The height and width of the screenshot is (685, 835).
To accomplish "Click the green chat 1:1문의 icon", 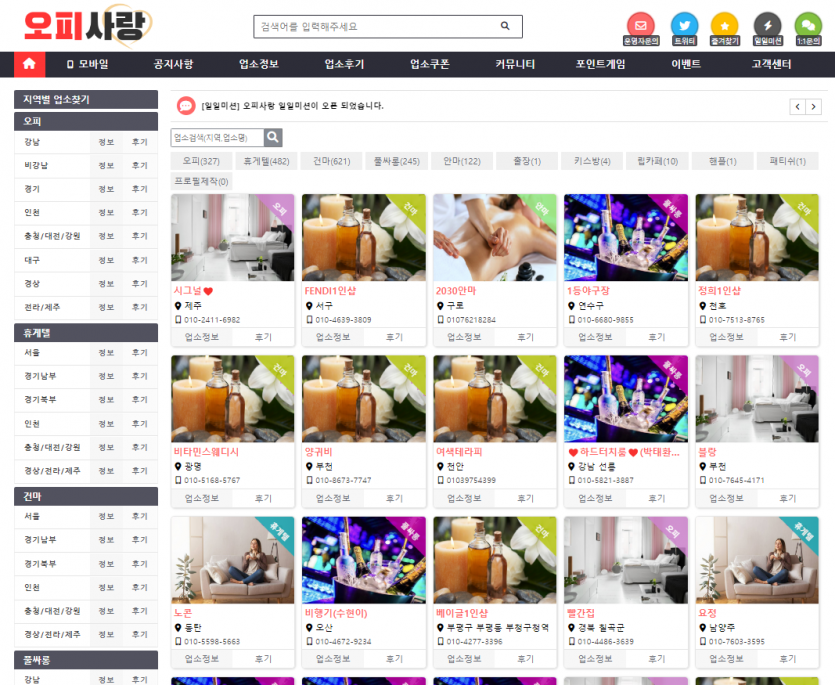I will point(808,25).
